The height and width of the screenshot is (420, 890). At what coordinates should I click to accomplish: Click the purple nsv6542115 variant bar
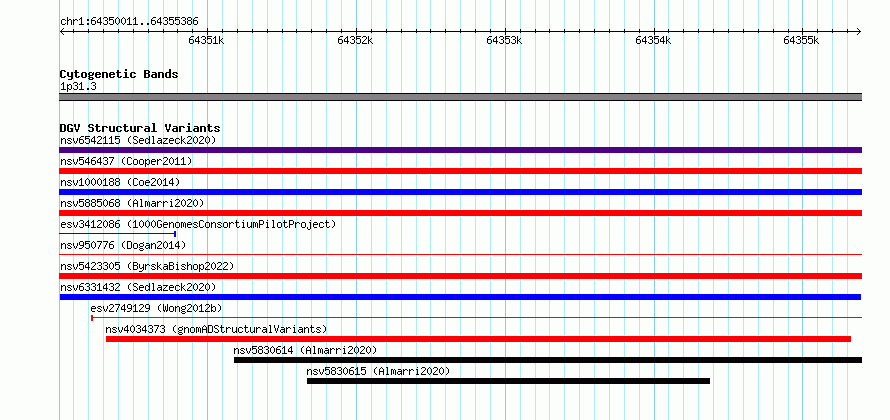[460, 150]
